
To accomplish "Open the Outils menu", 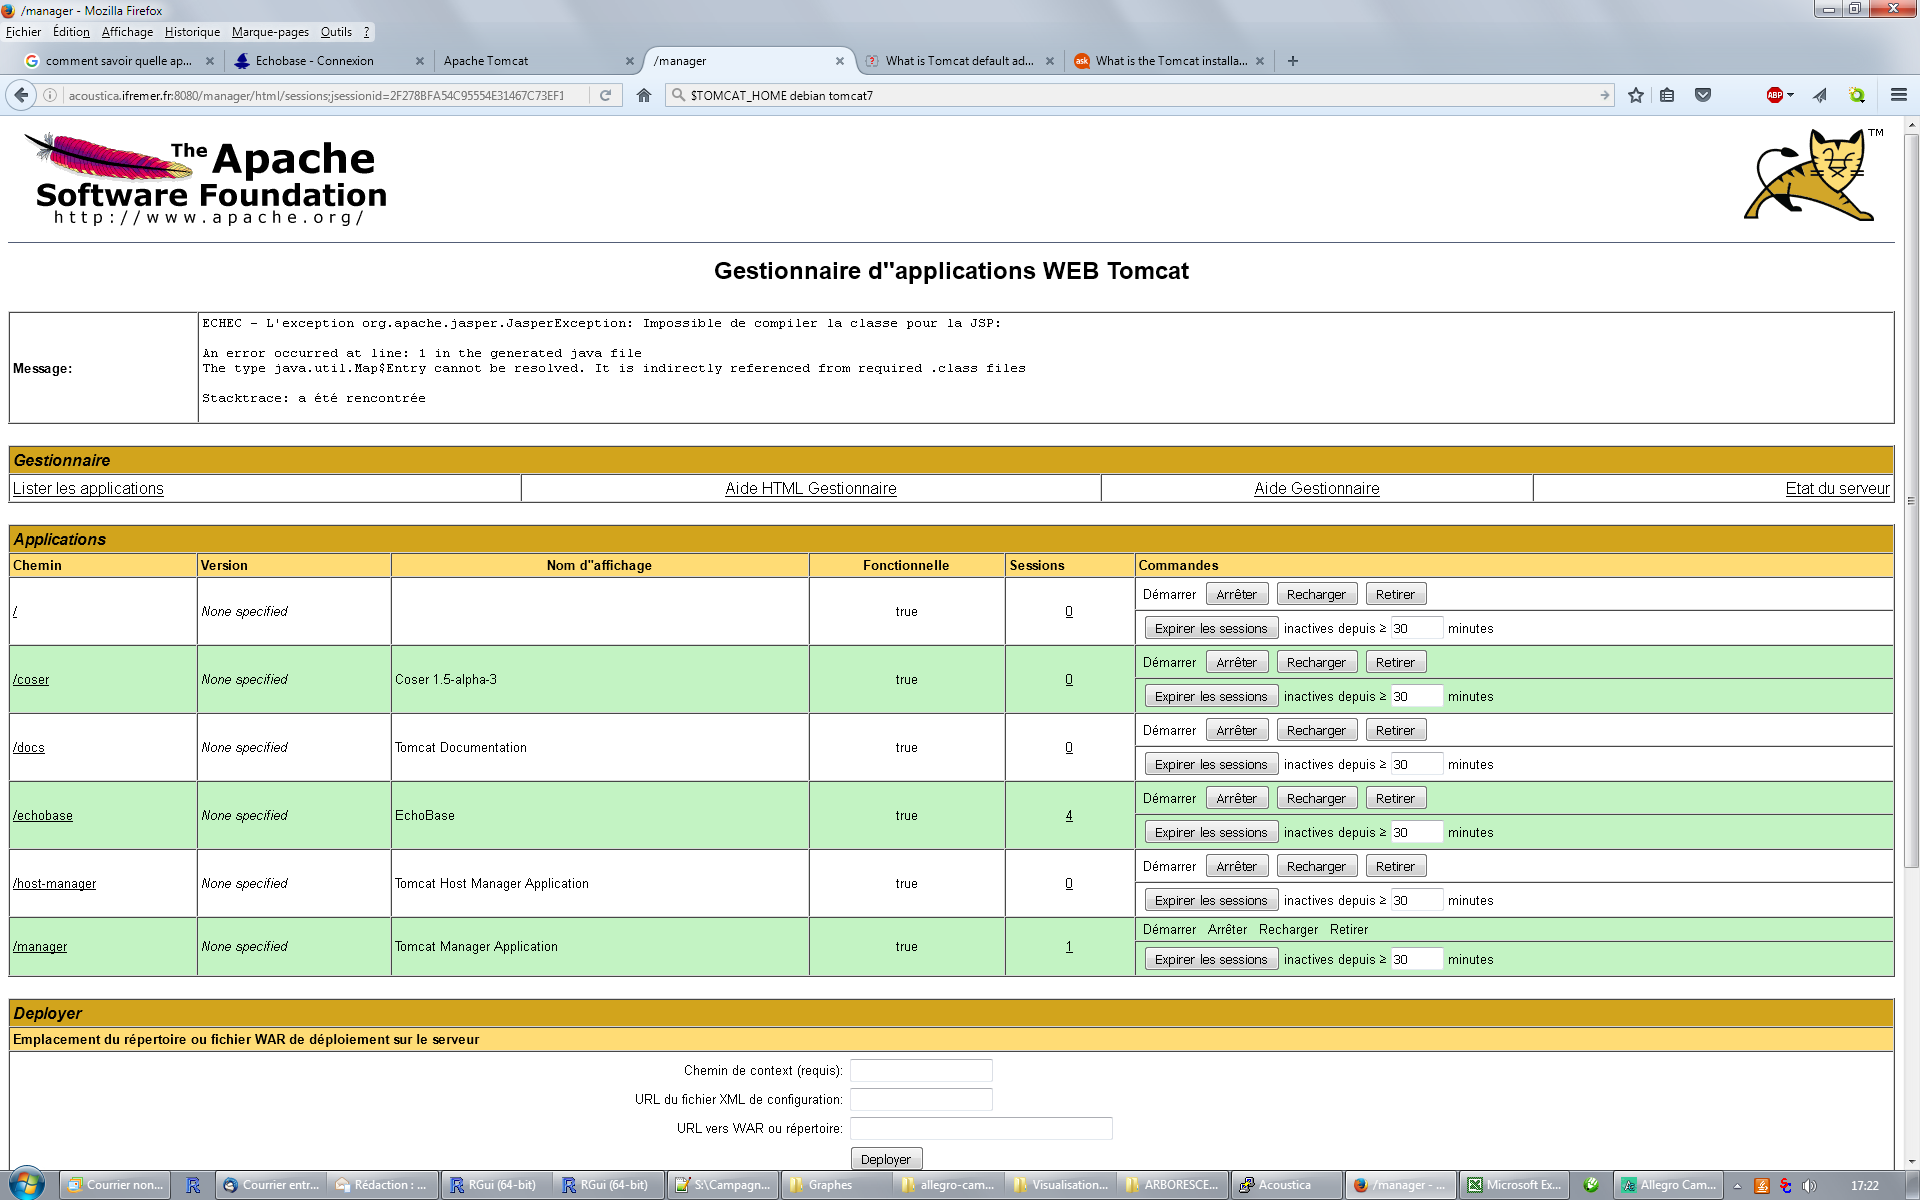I will (336, 32).
